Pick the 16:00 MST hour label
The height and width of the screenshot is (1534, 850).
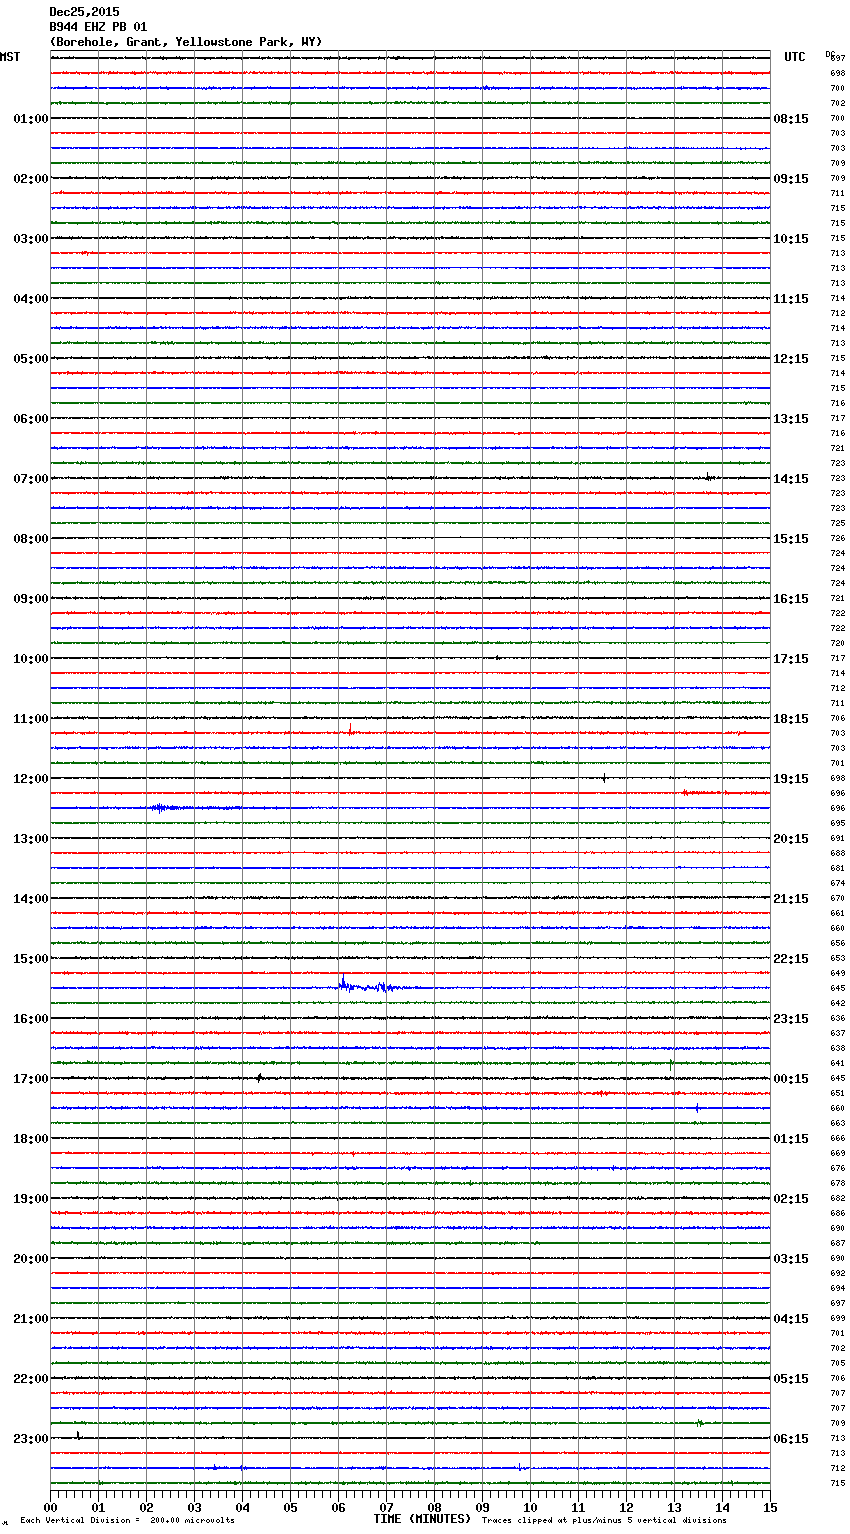tap(31, 1019)
